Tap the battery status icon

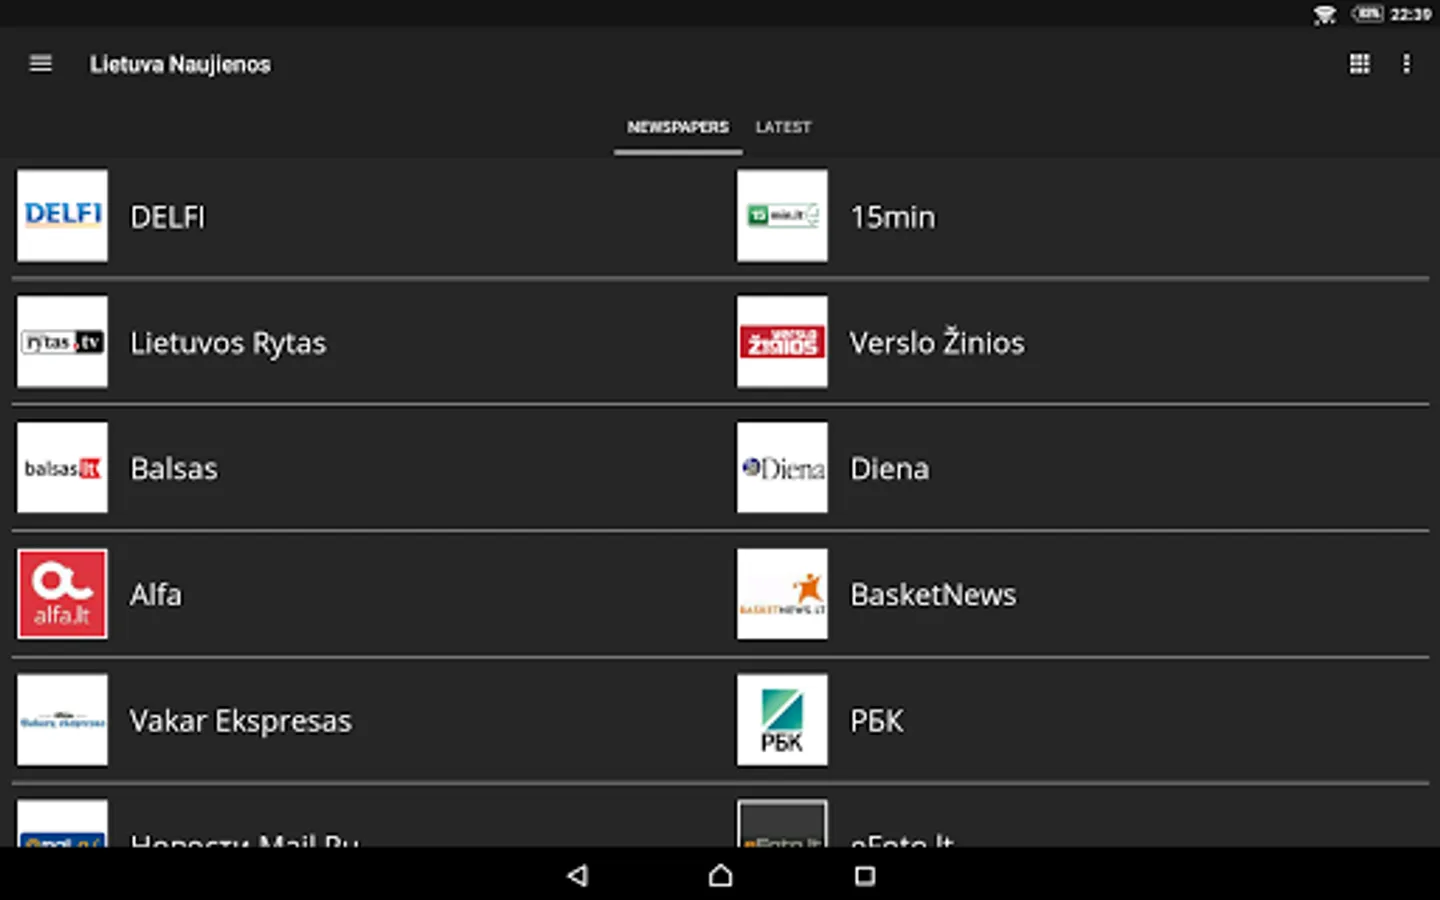pos(1368,14)
